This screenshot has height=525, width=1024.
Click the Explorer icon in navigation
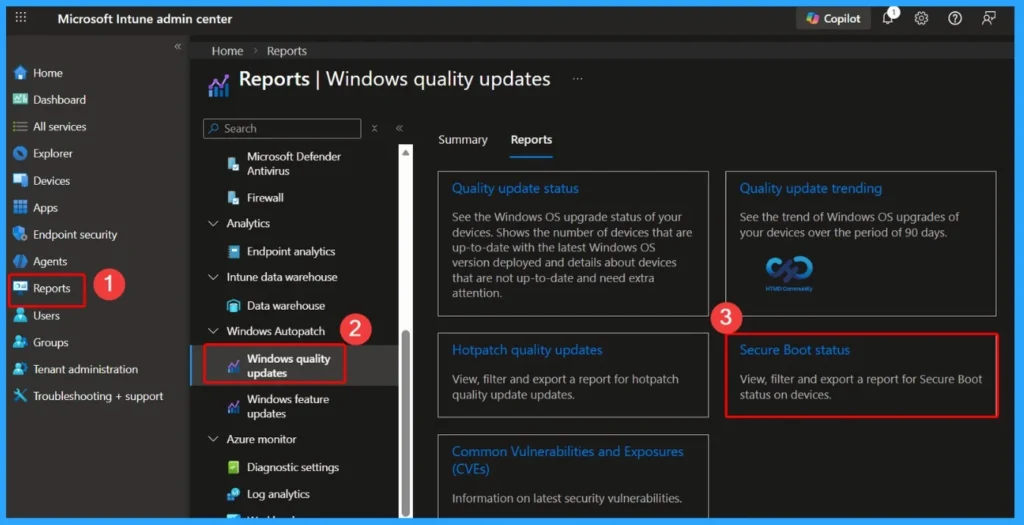pyautogui.click(x=20, y=153)
